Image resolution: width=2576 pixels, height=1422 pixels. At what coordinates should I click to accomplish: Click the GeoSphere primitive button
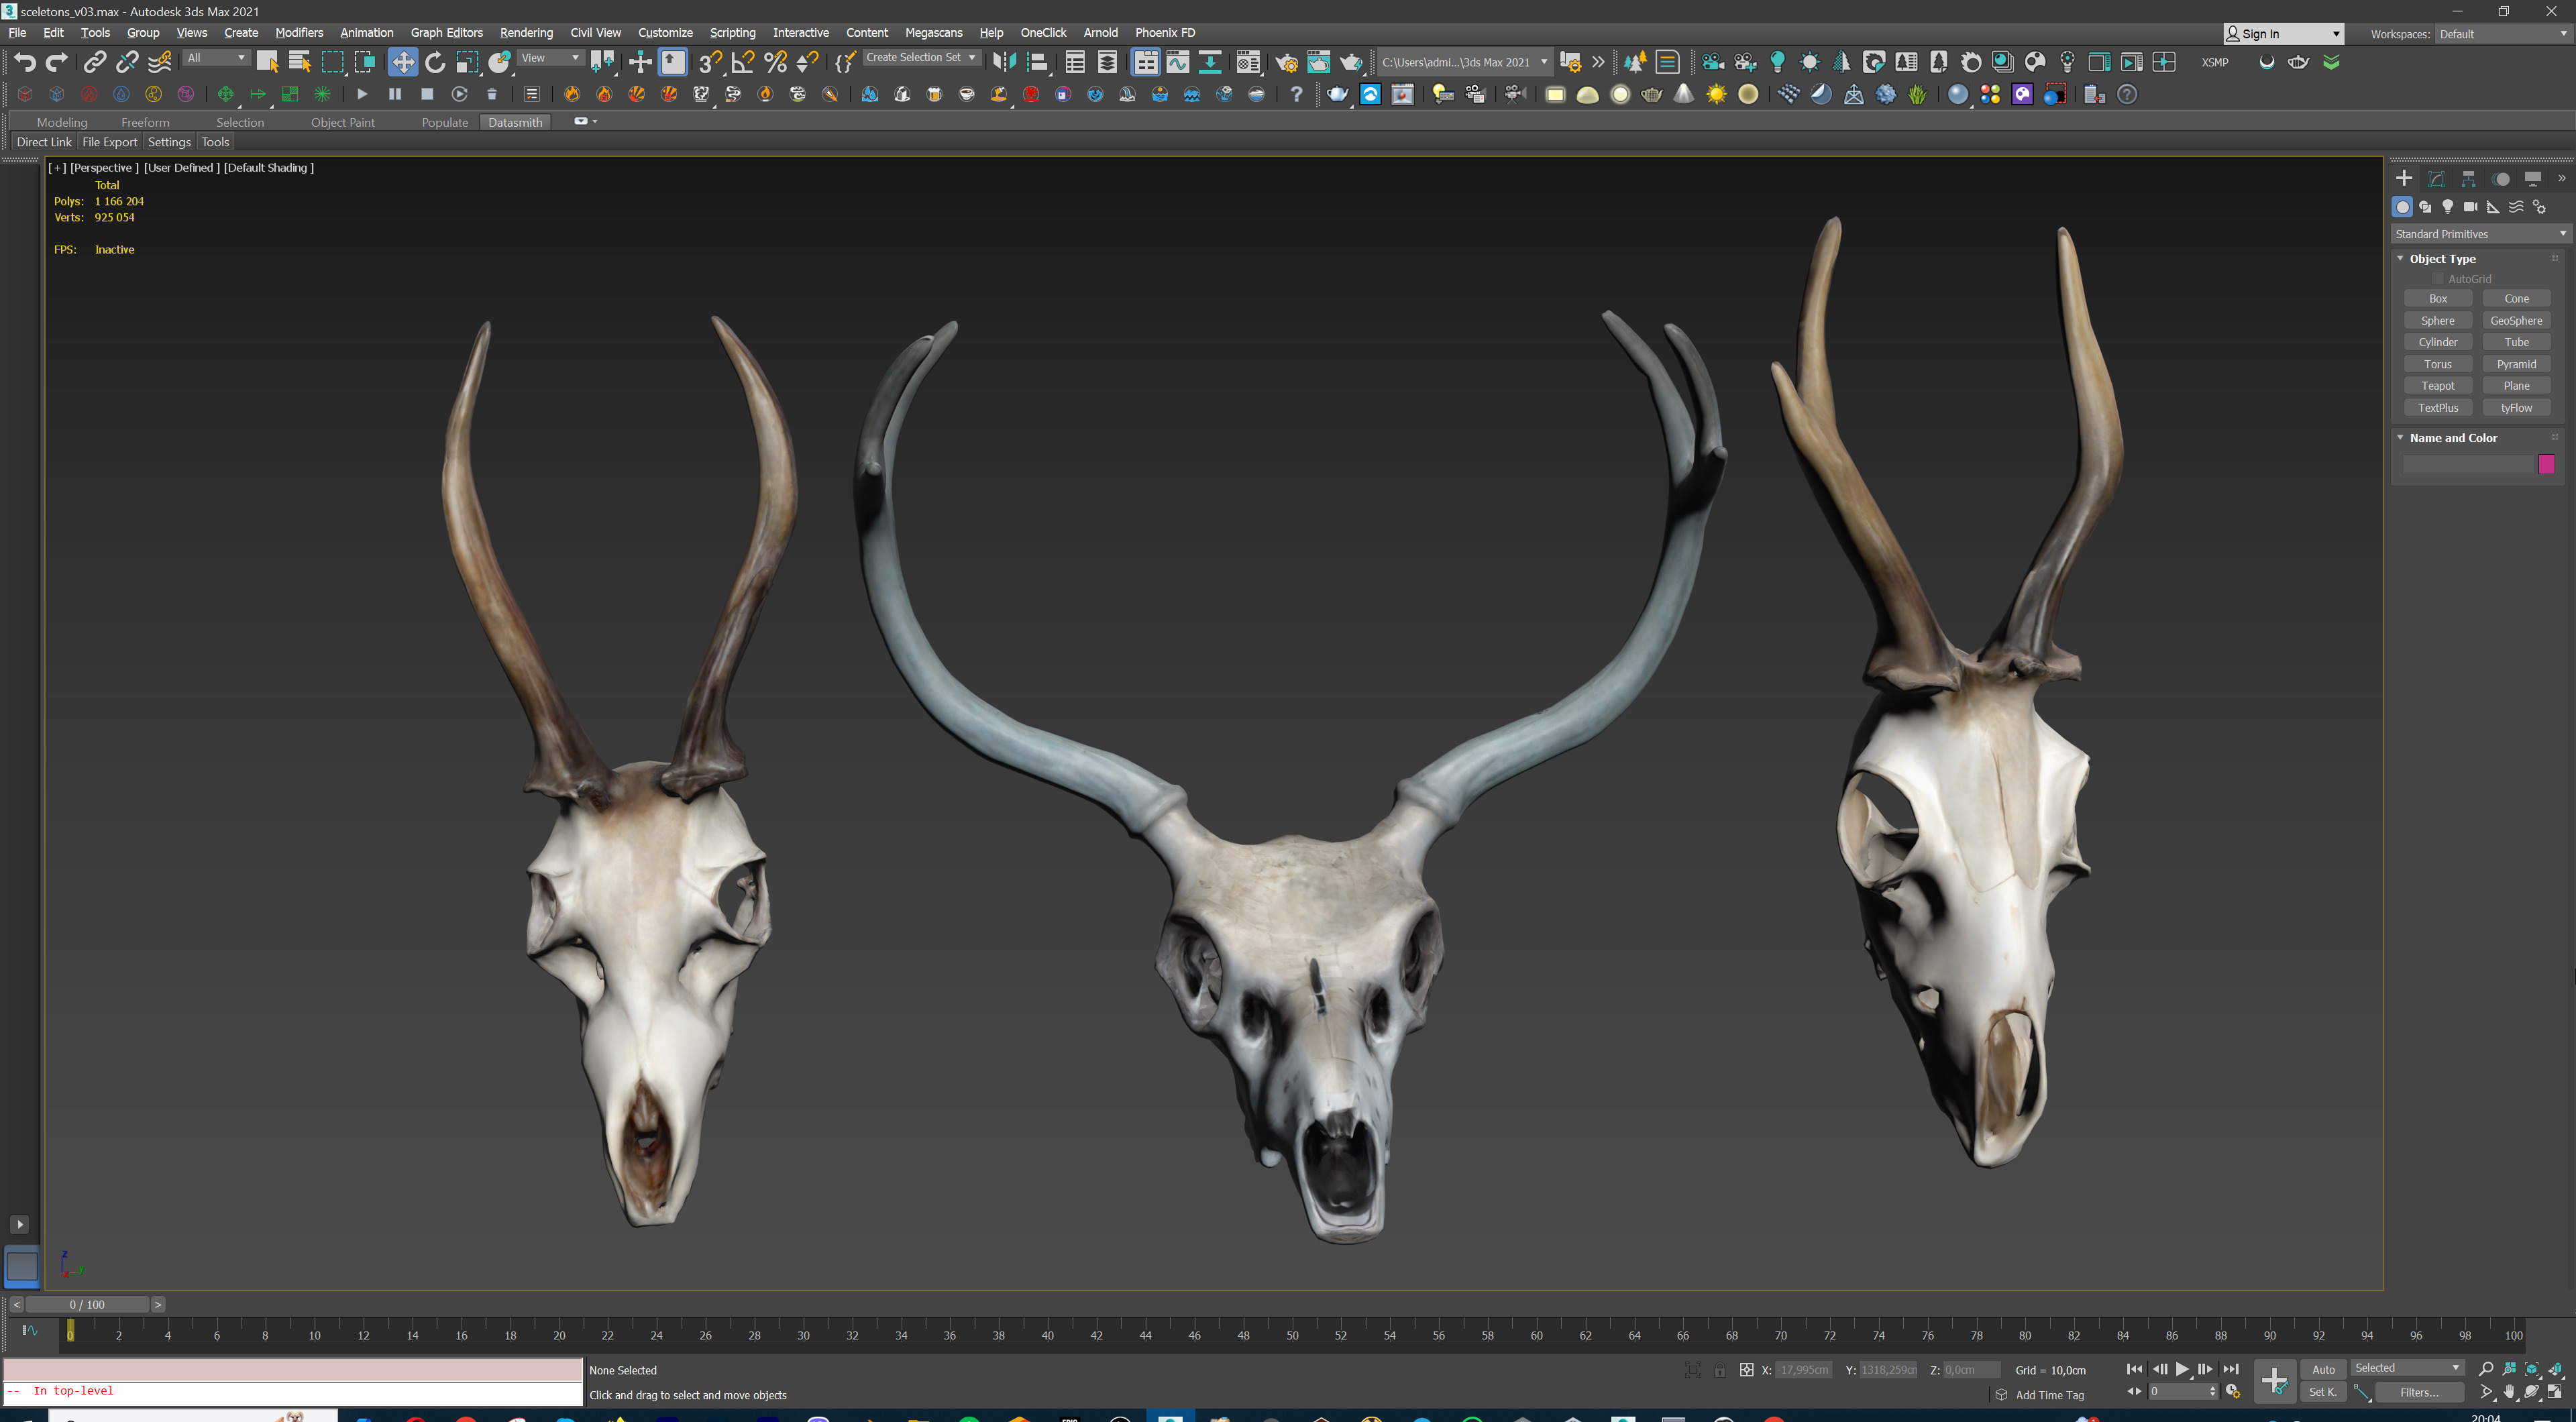tap(2516, 321)
